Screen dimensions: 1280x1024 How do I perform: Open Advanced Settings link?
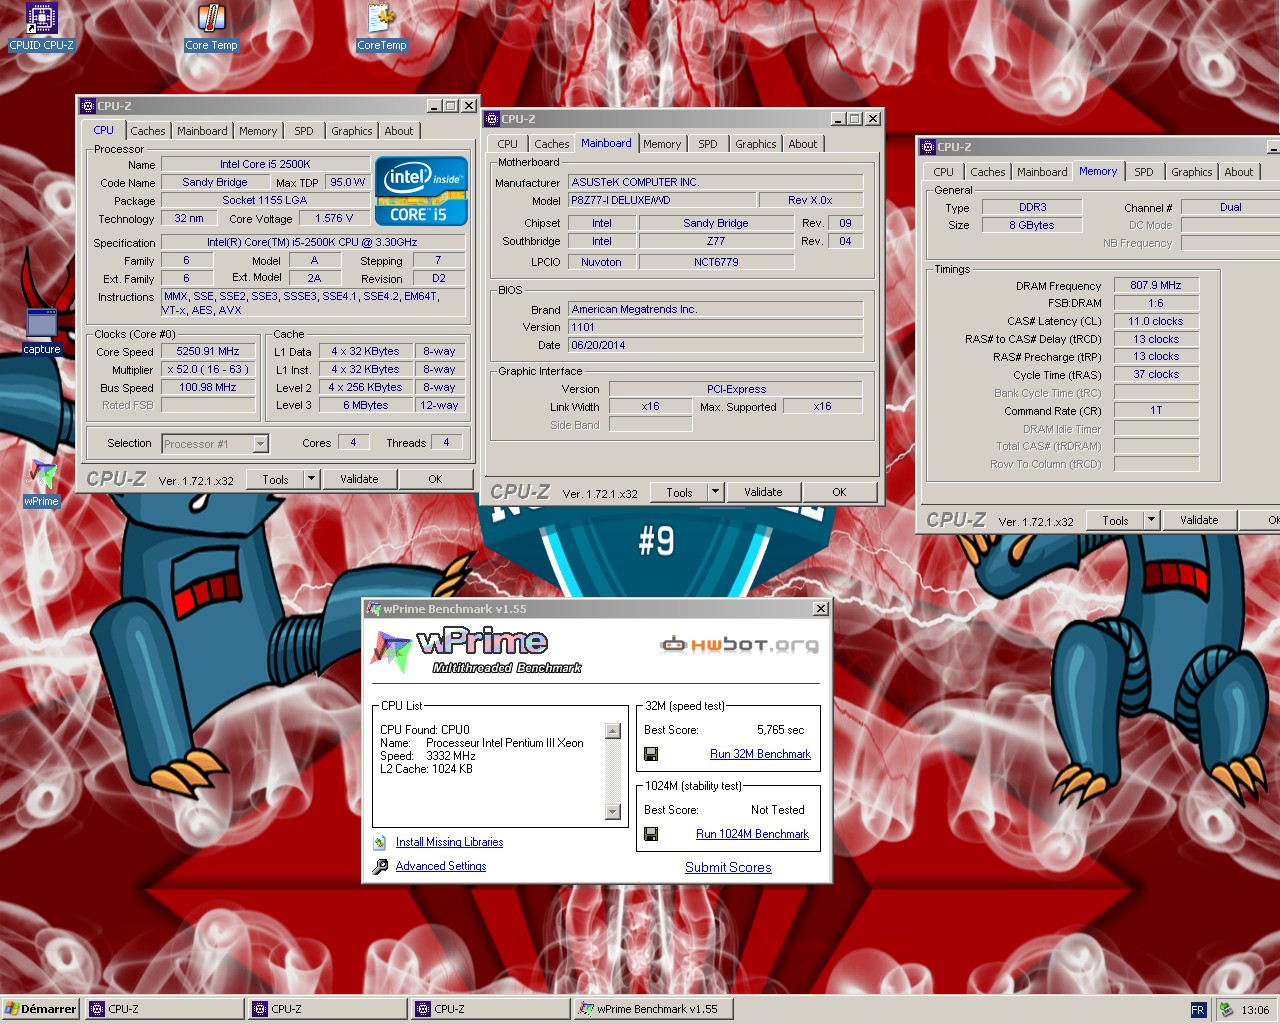(441, 866)
